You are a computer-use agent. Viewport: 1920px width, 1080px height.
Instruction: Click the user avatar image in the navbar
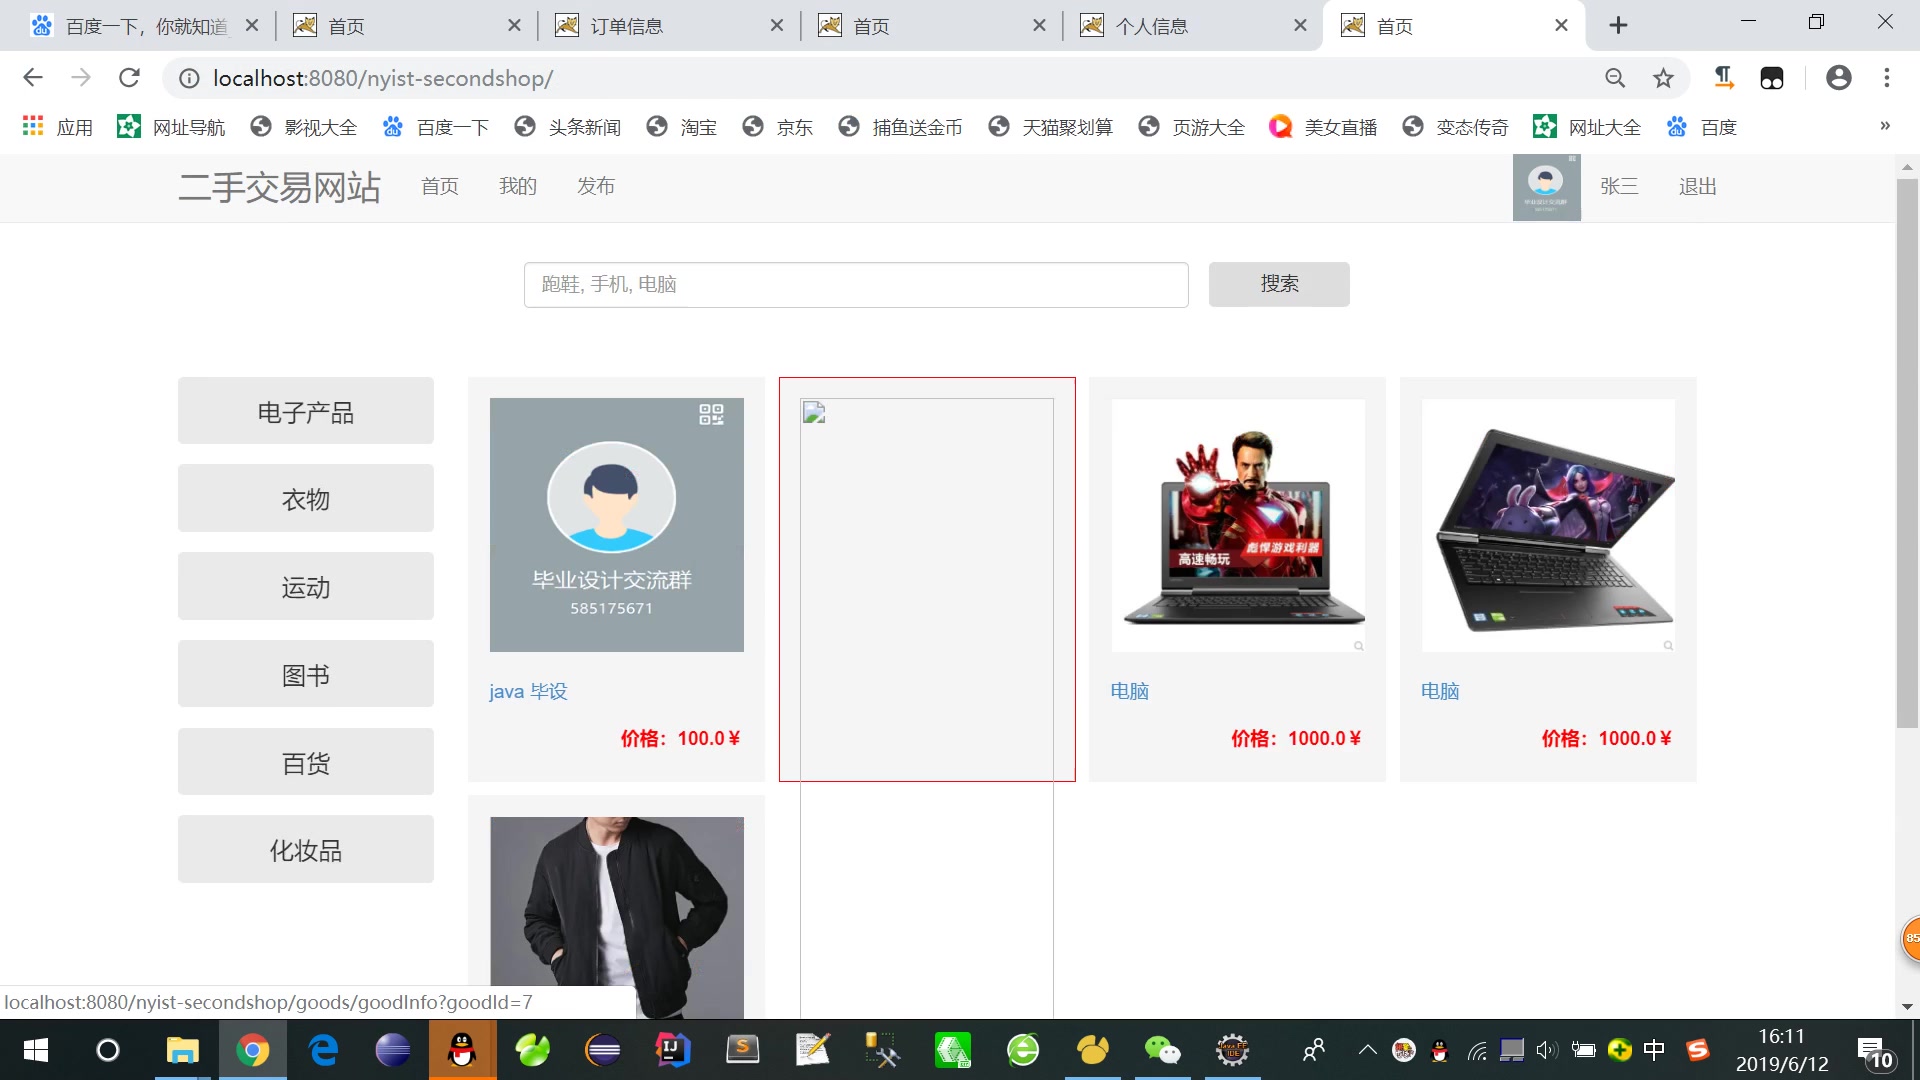(x=1546, y=187)
